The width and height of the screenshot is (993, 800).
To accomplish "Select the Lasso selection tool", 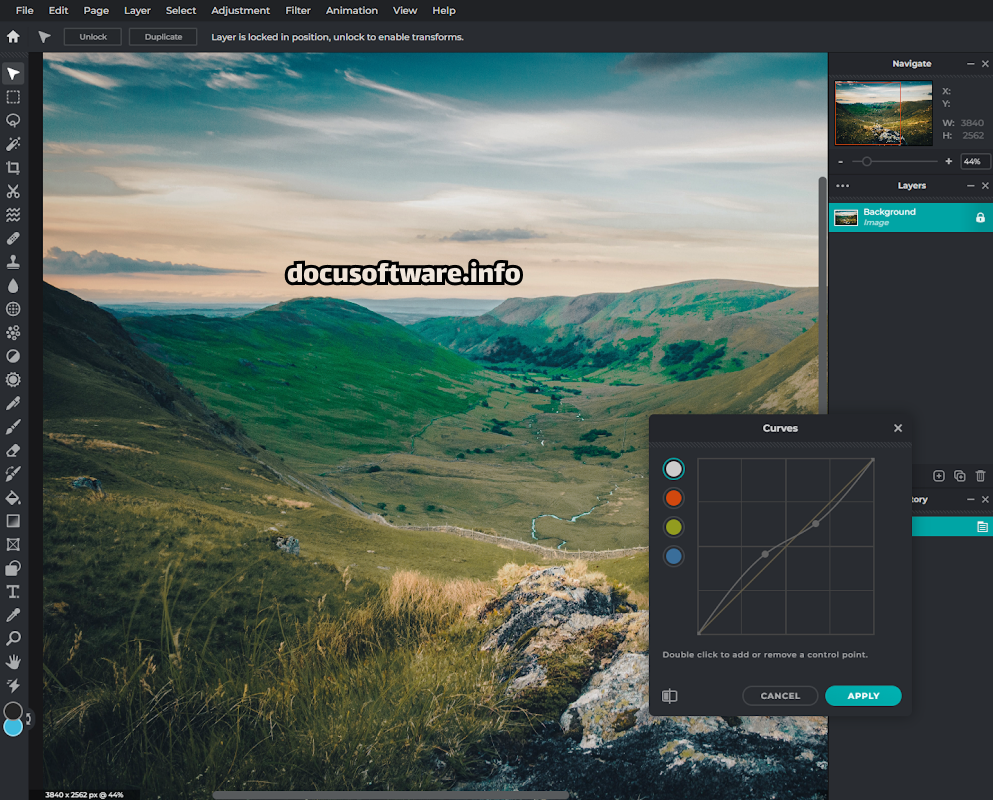I will click(x=13, y=120).
